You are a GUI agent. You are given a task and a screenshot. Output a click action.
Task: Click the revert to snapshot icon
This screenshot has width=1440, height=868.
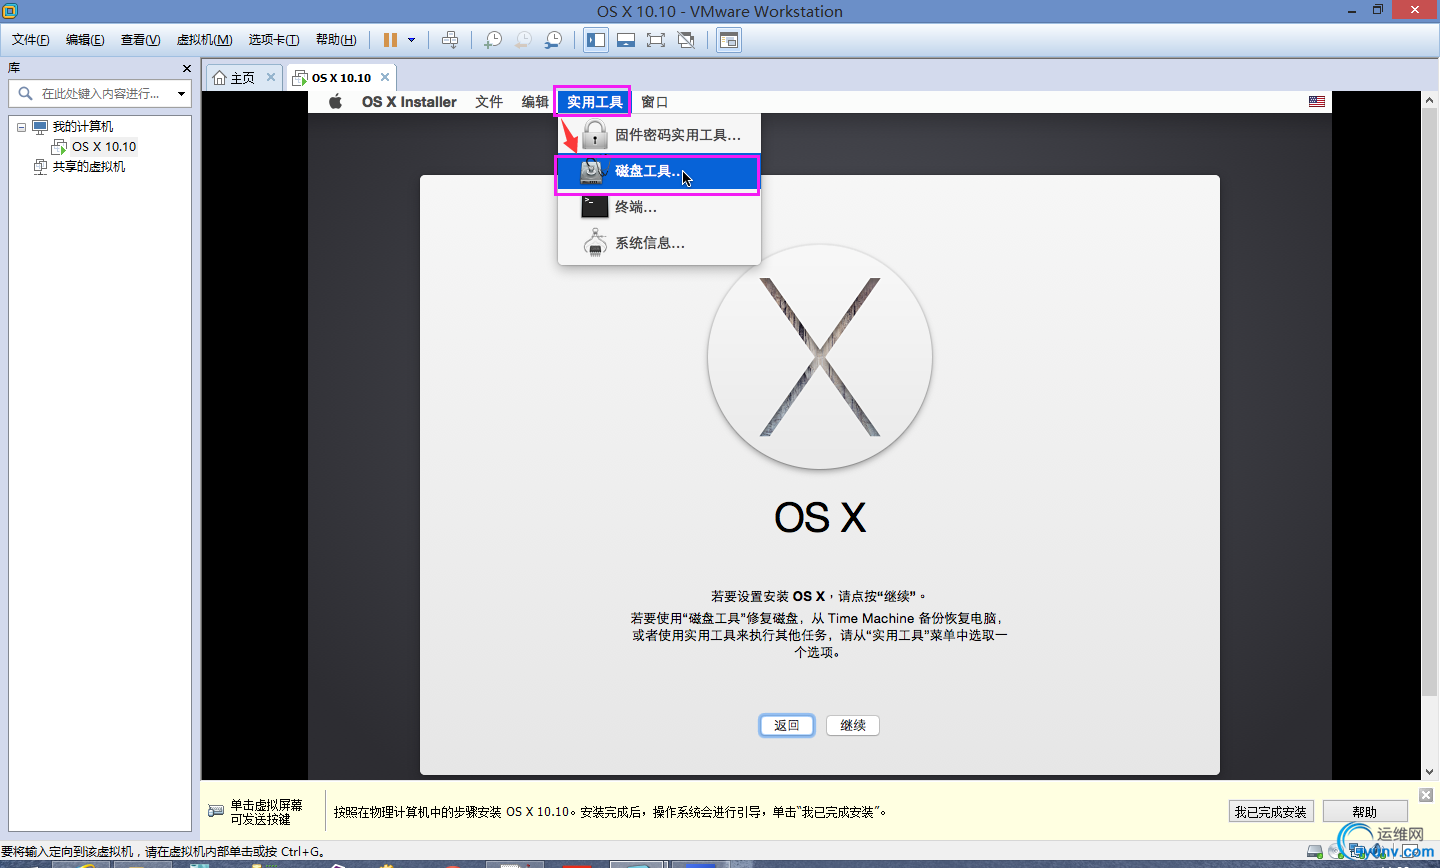click(523, 40)
